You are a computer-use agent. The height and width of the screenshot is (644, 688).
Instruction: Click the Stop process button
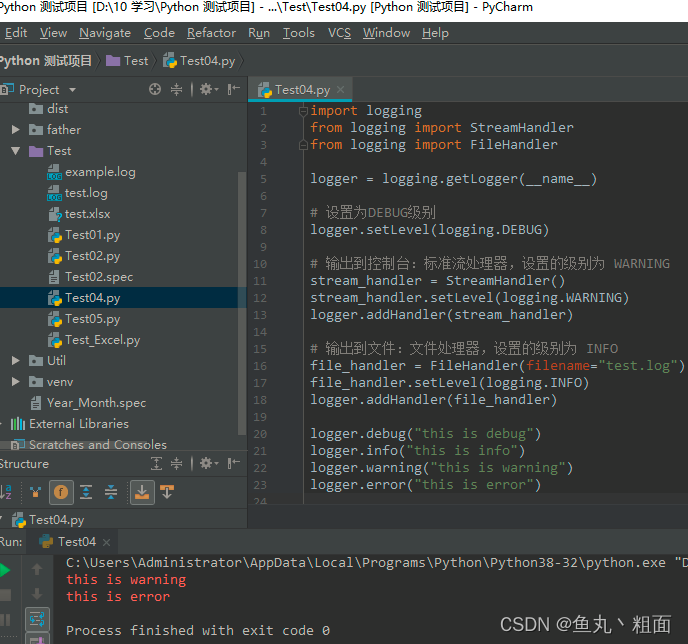(x=6, y=595)
